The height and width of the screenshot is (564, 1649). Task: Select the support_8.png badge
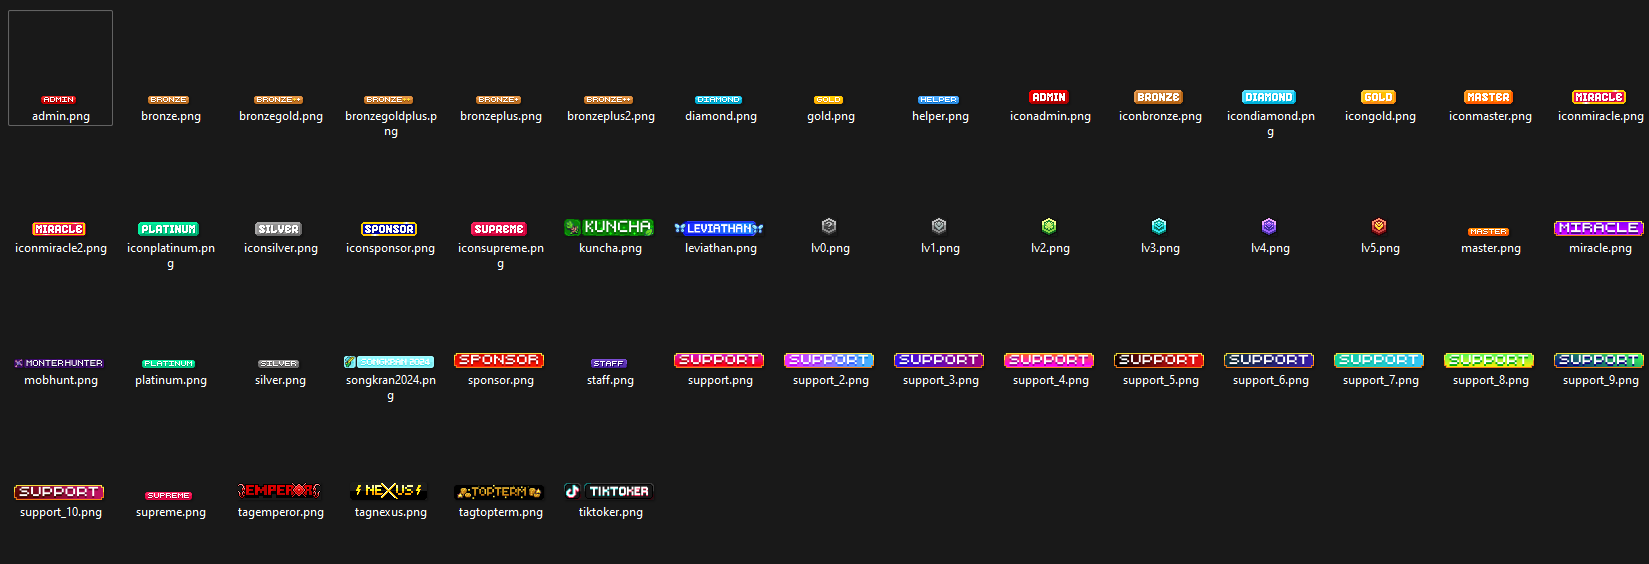[x=1489, y=360]
